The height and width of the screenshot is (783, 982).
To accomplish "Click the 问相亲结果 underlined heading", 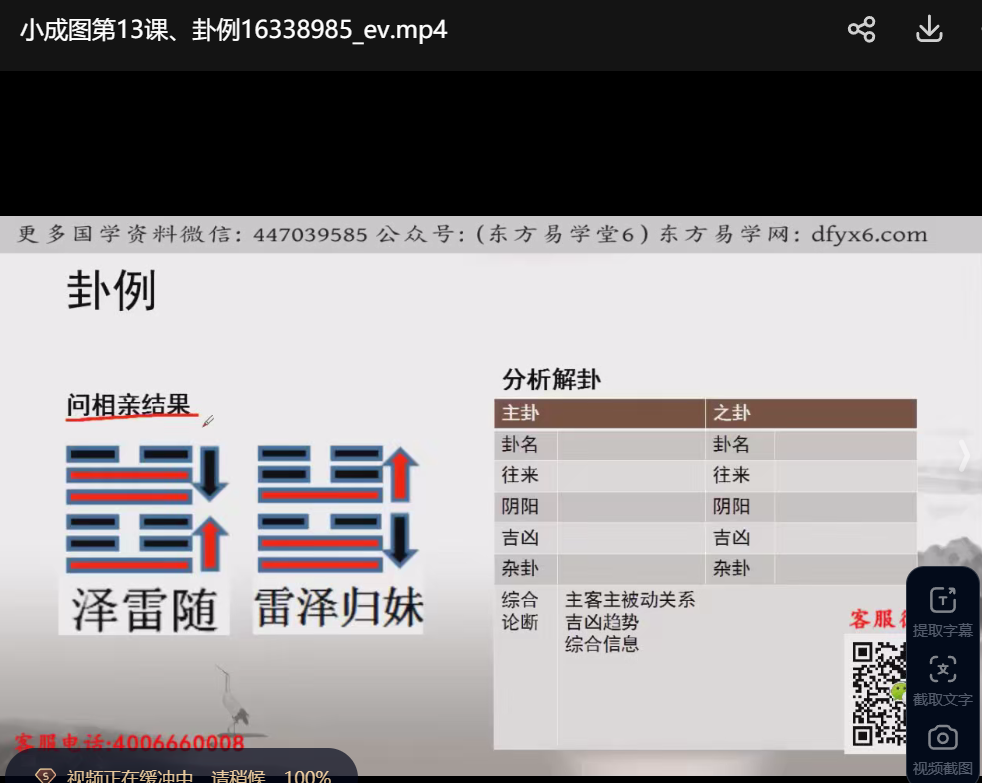I will pyautogui.click(x=128, y=405).
